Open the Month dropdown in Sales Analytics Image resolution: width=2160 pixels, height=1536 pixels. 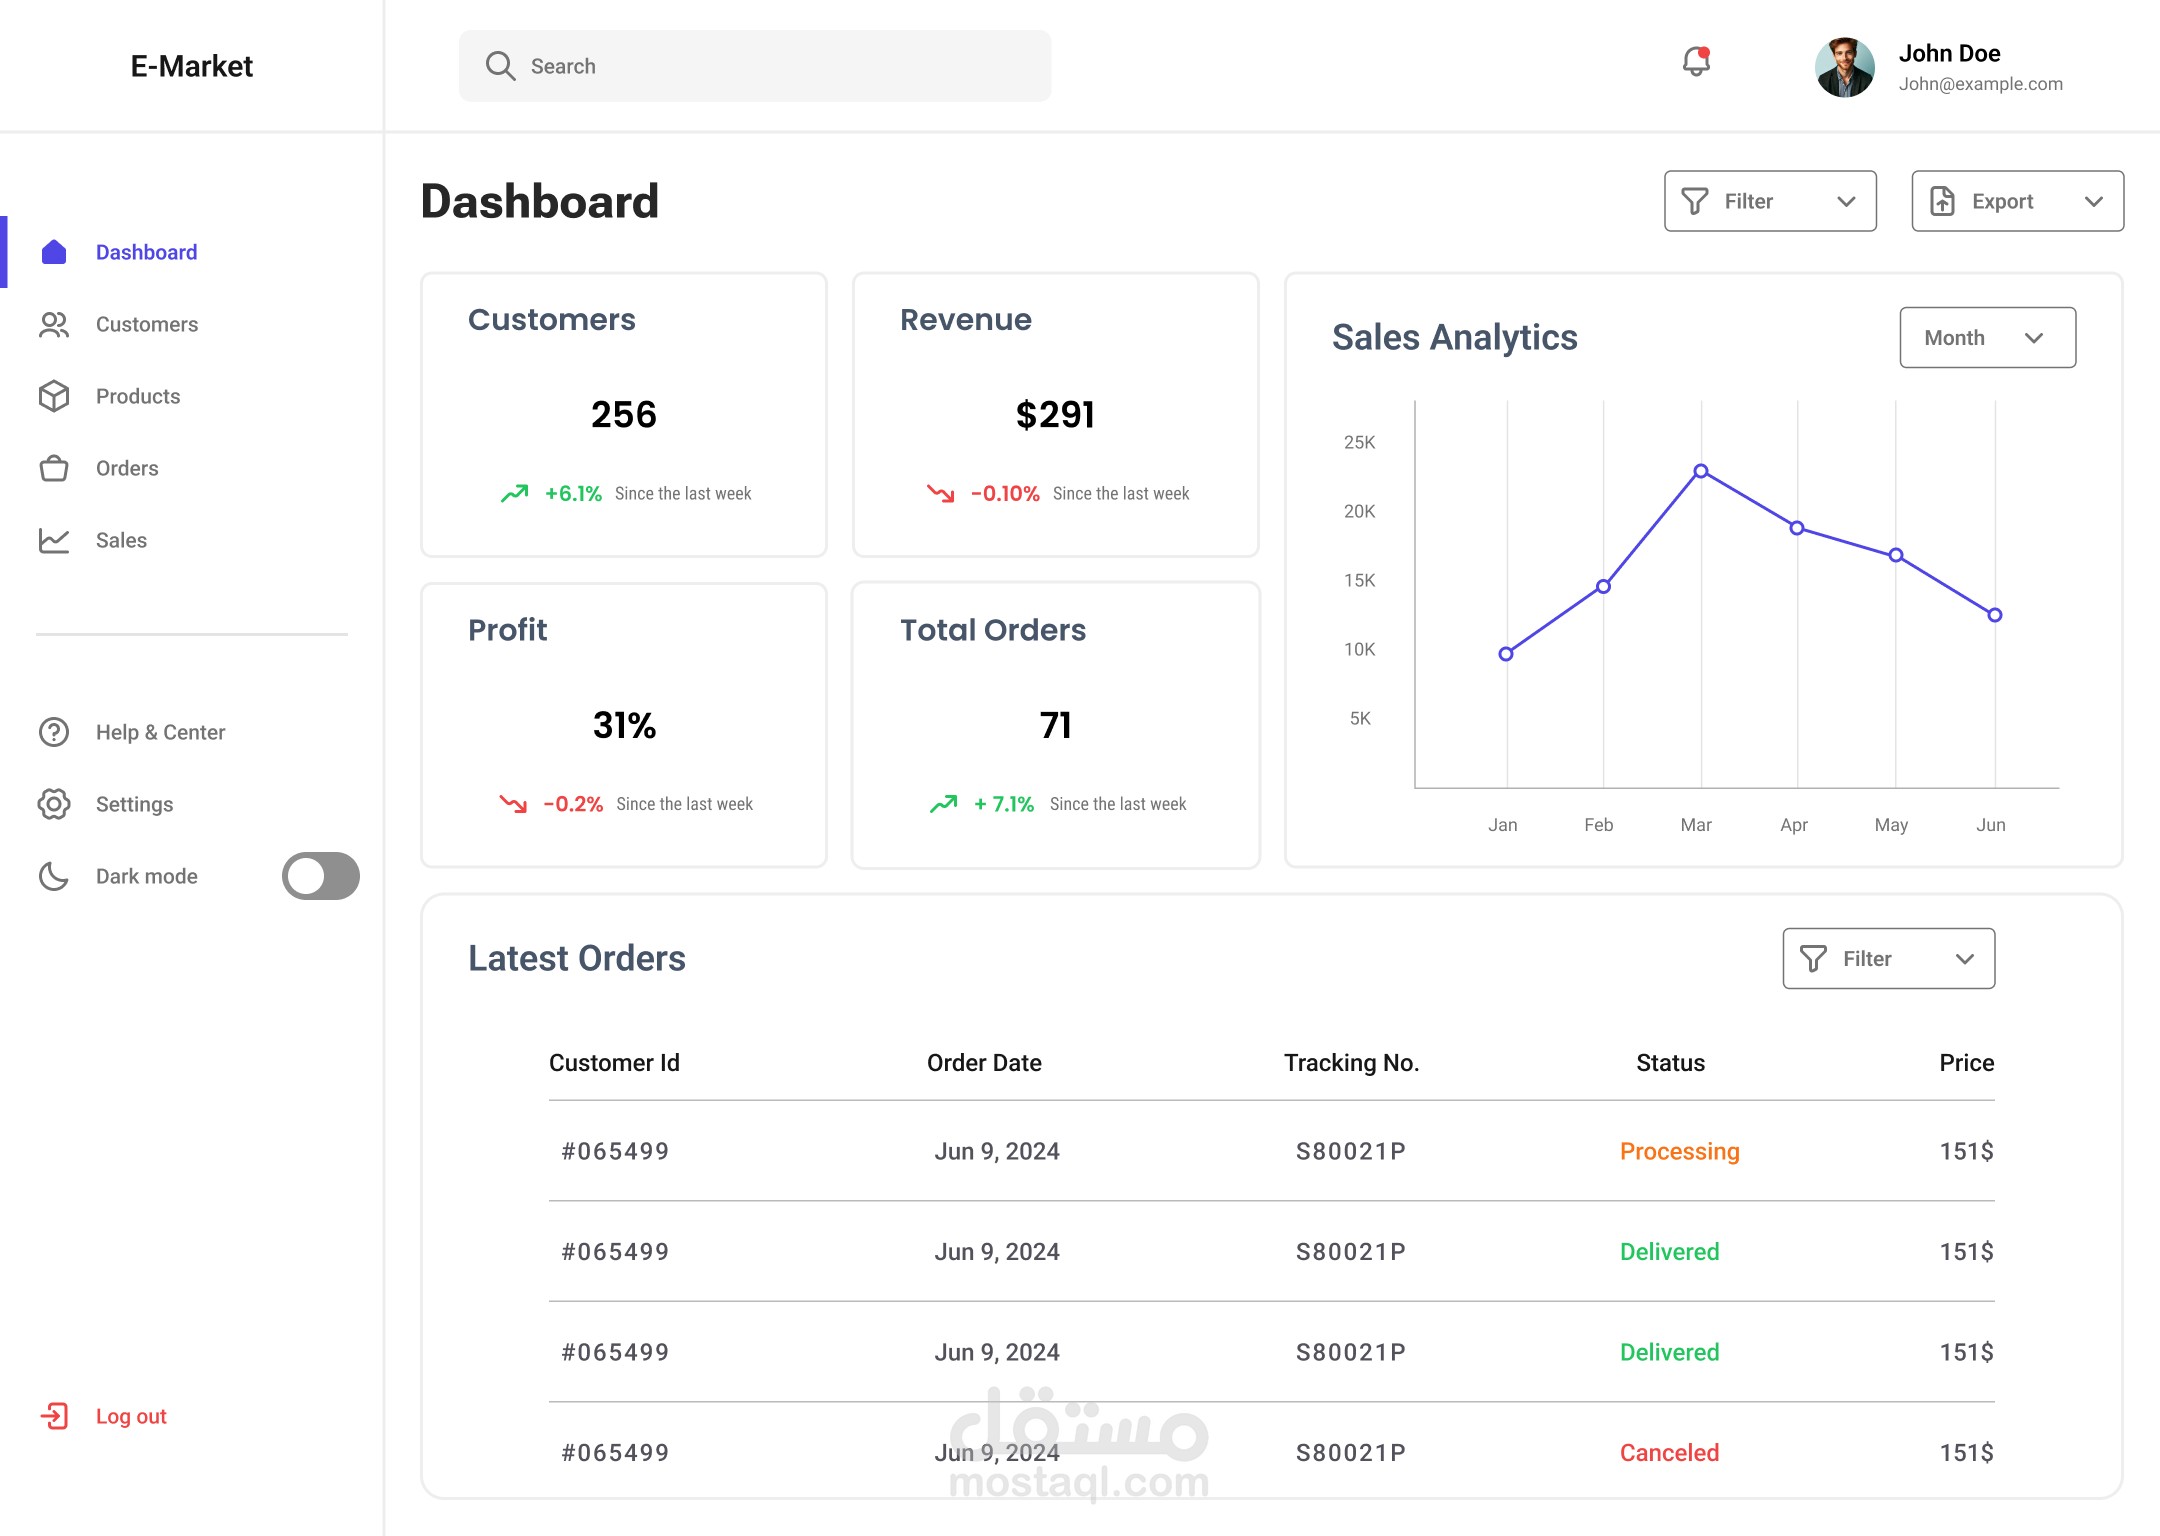coord(1988,337)
